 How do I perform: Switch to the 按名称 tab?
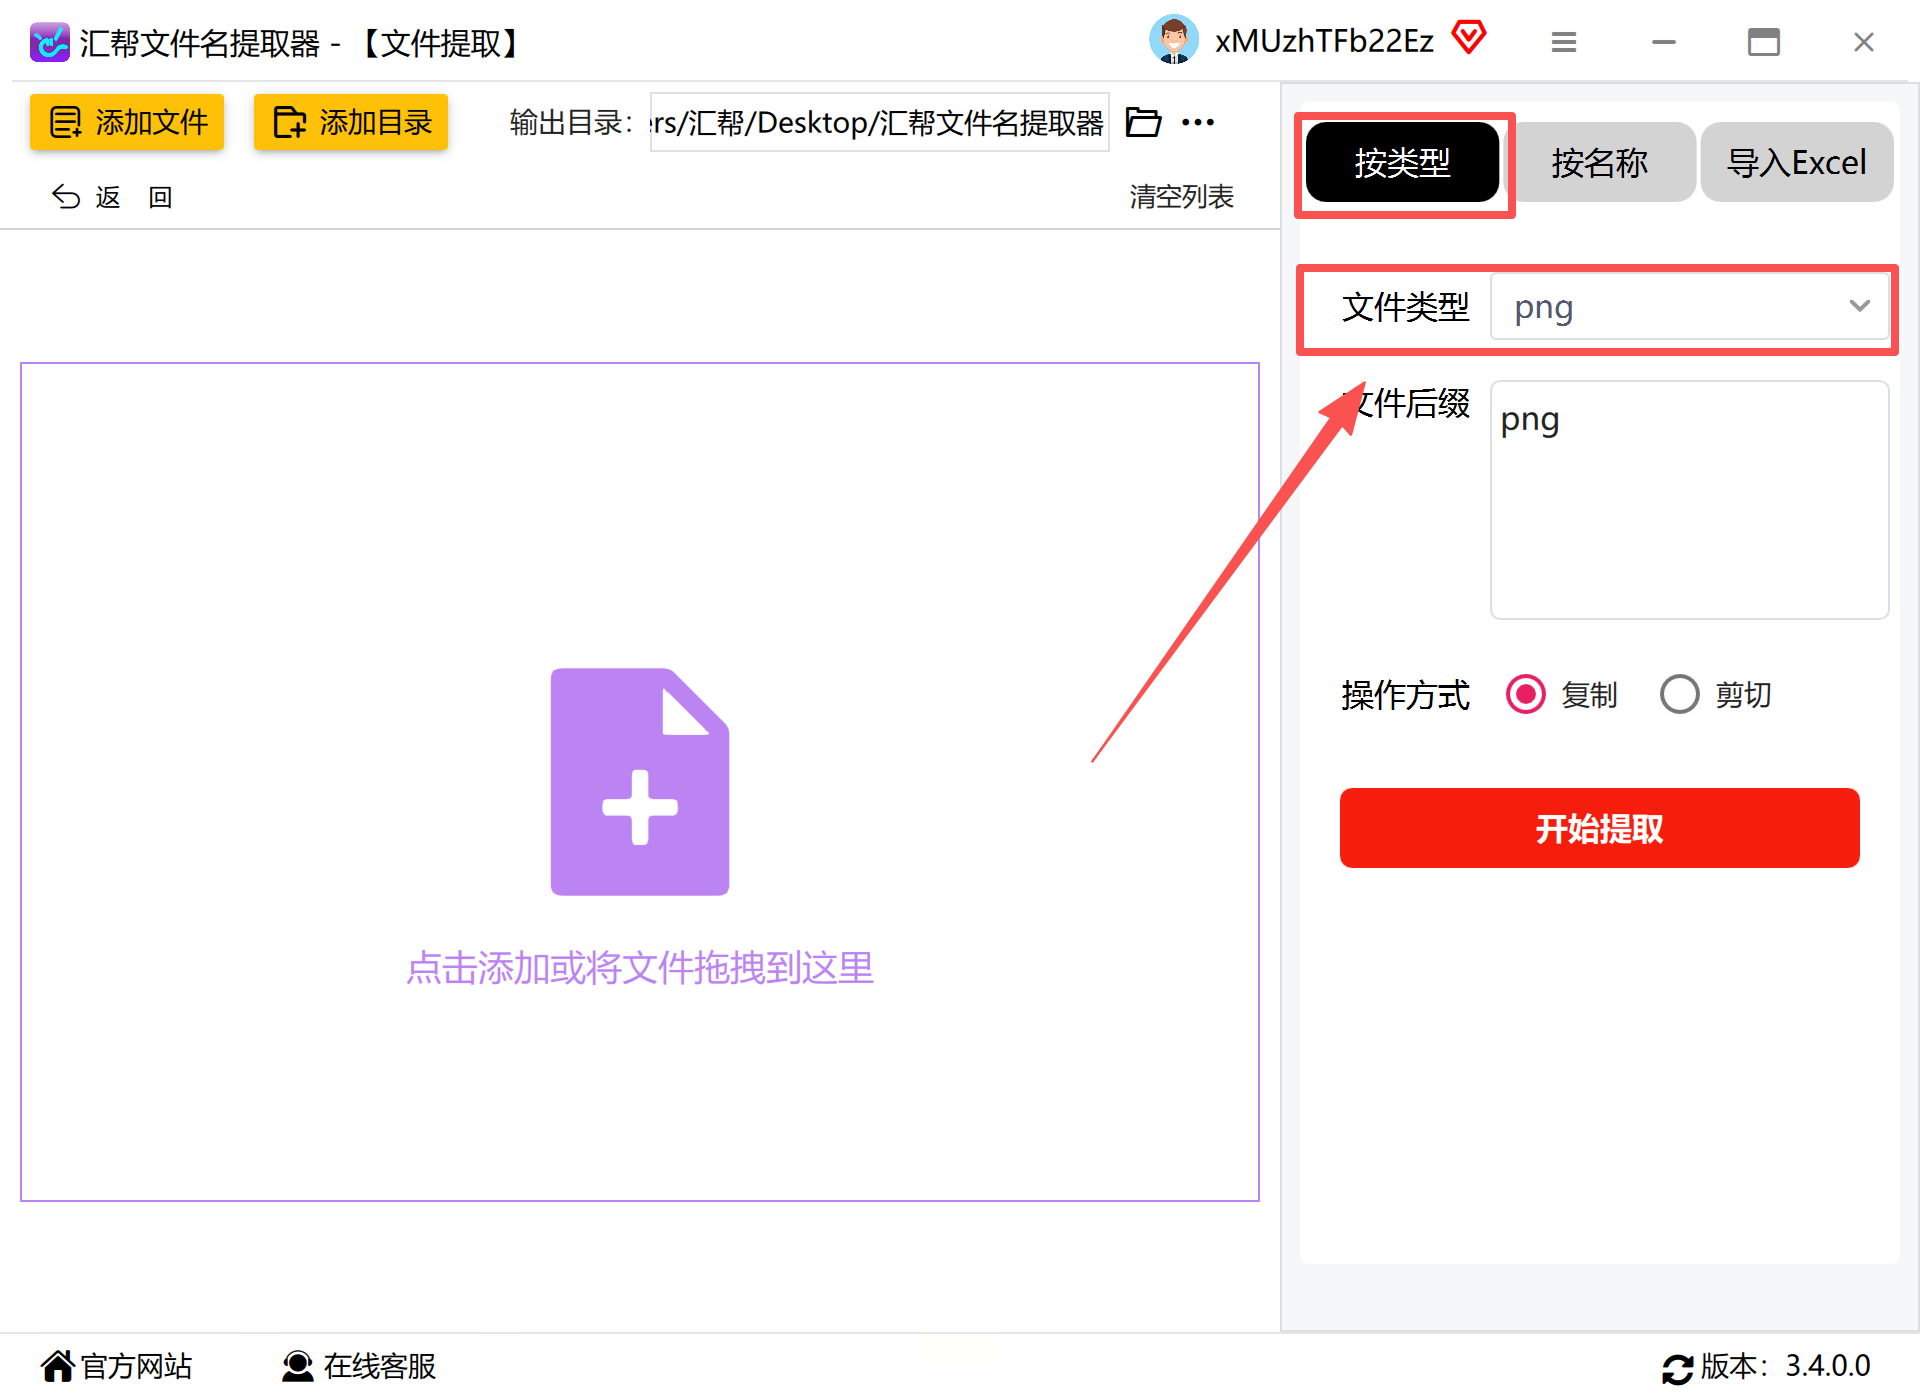pos(1599,162)
